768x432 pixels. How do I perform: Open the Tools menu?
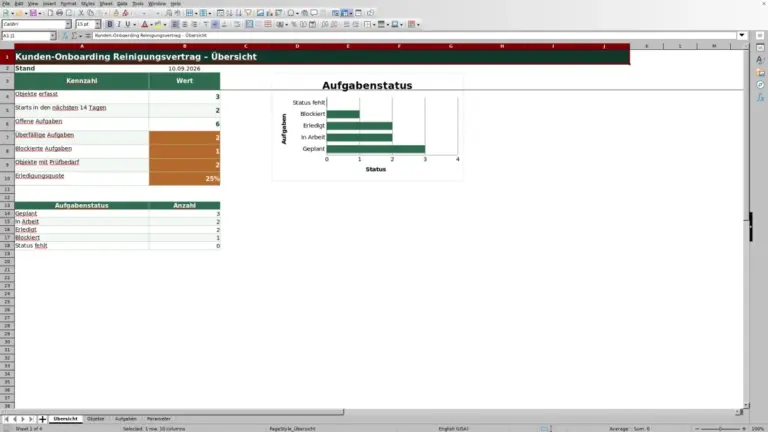point(138,3)
